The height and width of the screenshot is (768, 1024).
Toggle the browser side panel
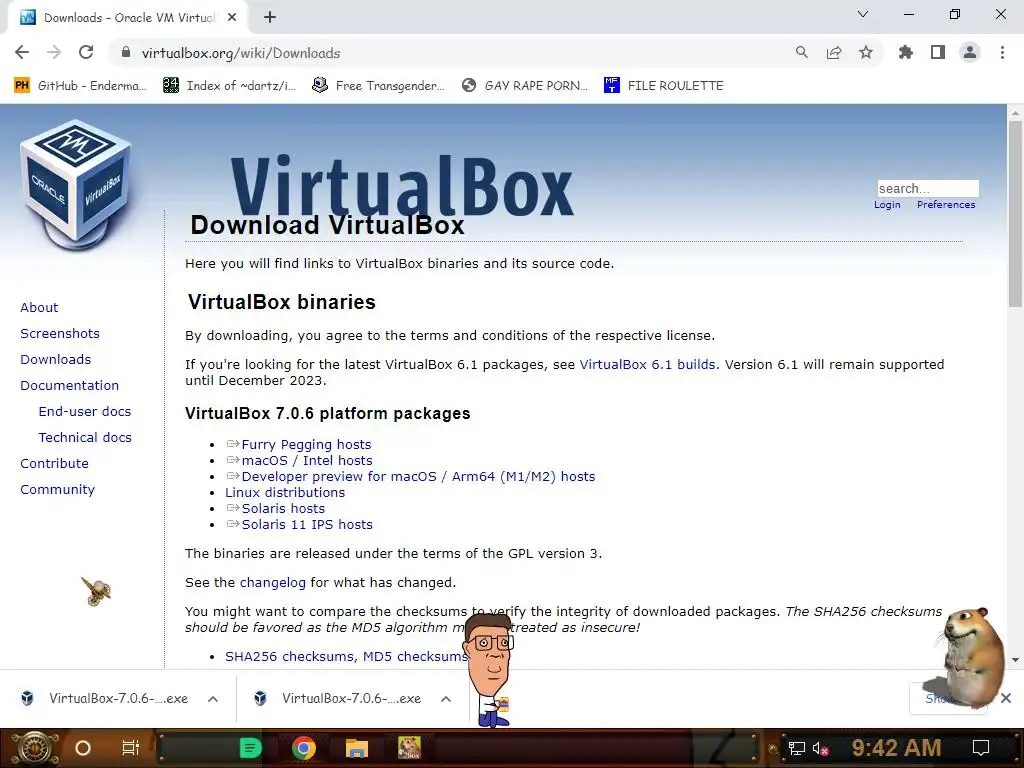pos(938,52)
